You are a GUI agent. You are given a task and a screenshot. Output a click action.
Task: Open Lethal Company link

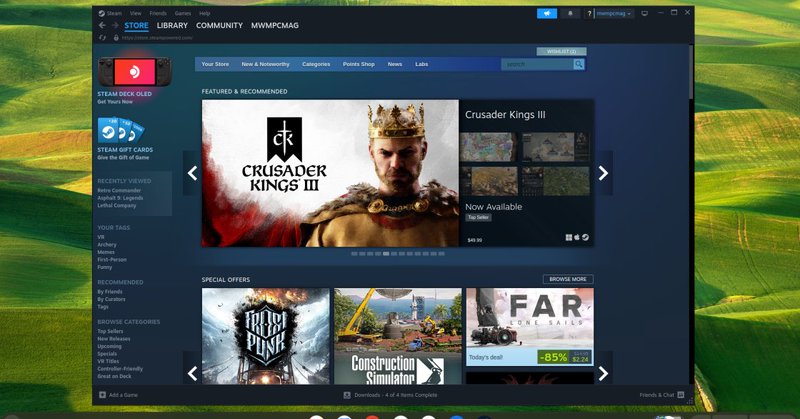pyautogui.click(x=116, y=206)
